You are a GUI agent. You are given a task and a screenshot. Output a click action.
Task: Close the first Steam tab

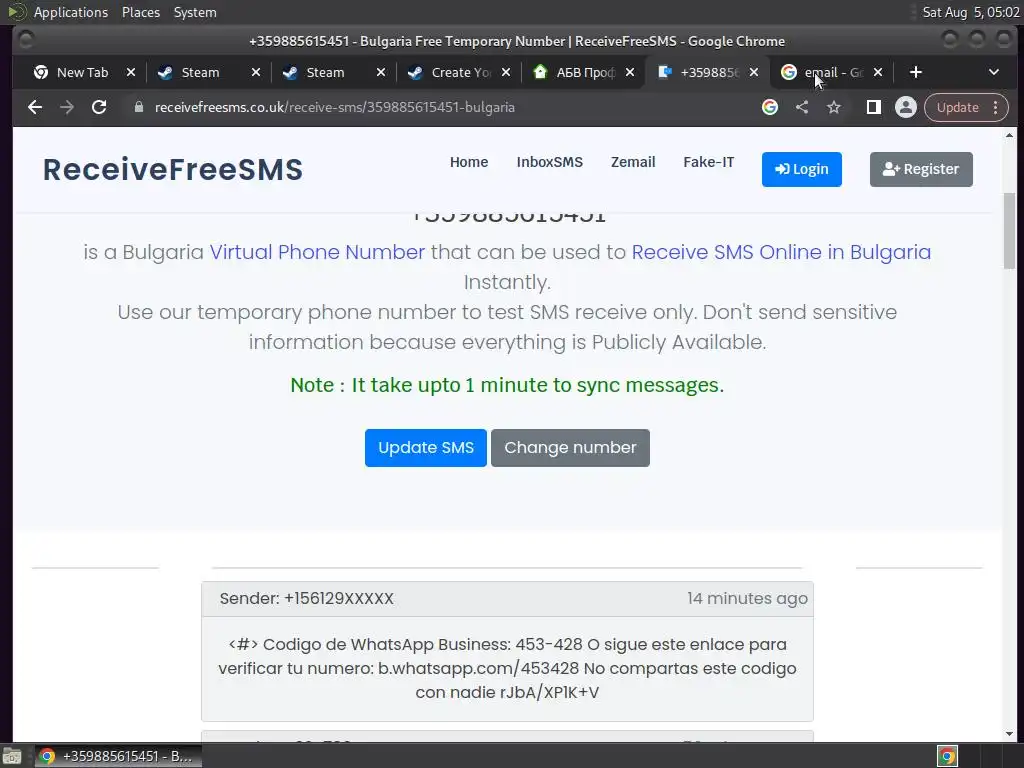[256, 72]
